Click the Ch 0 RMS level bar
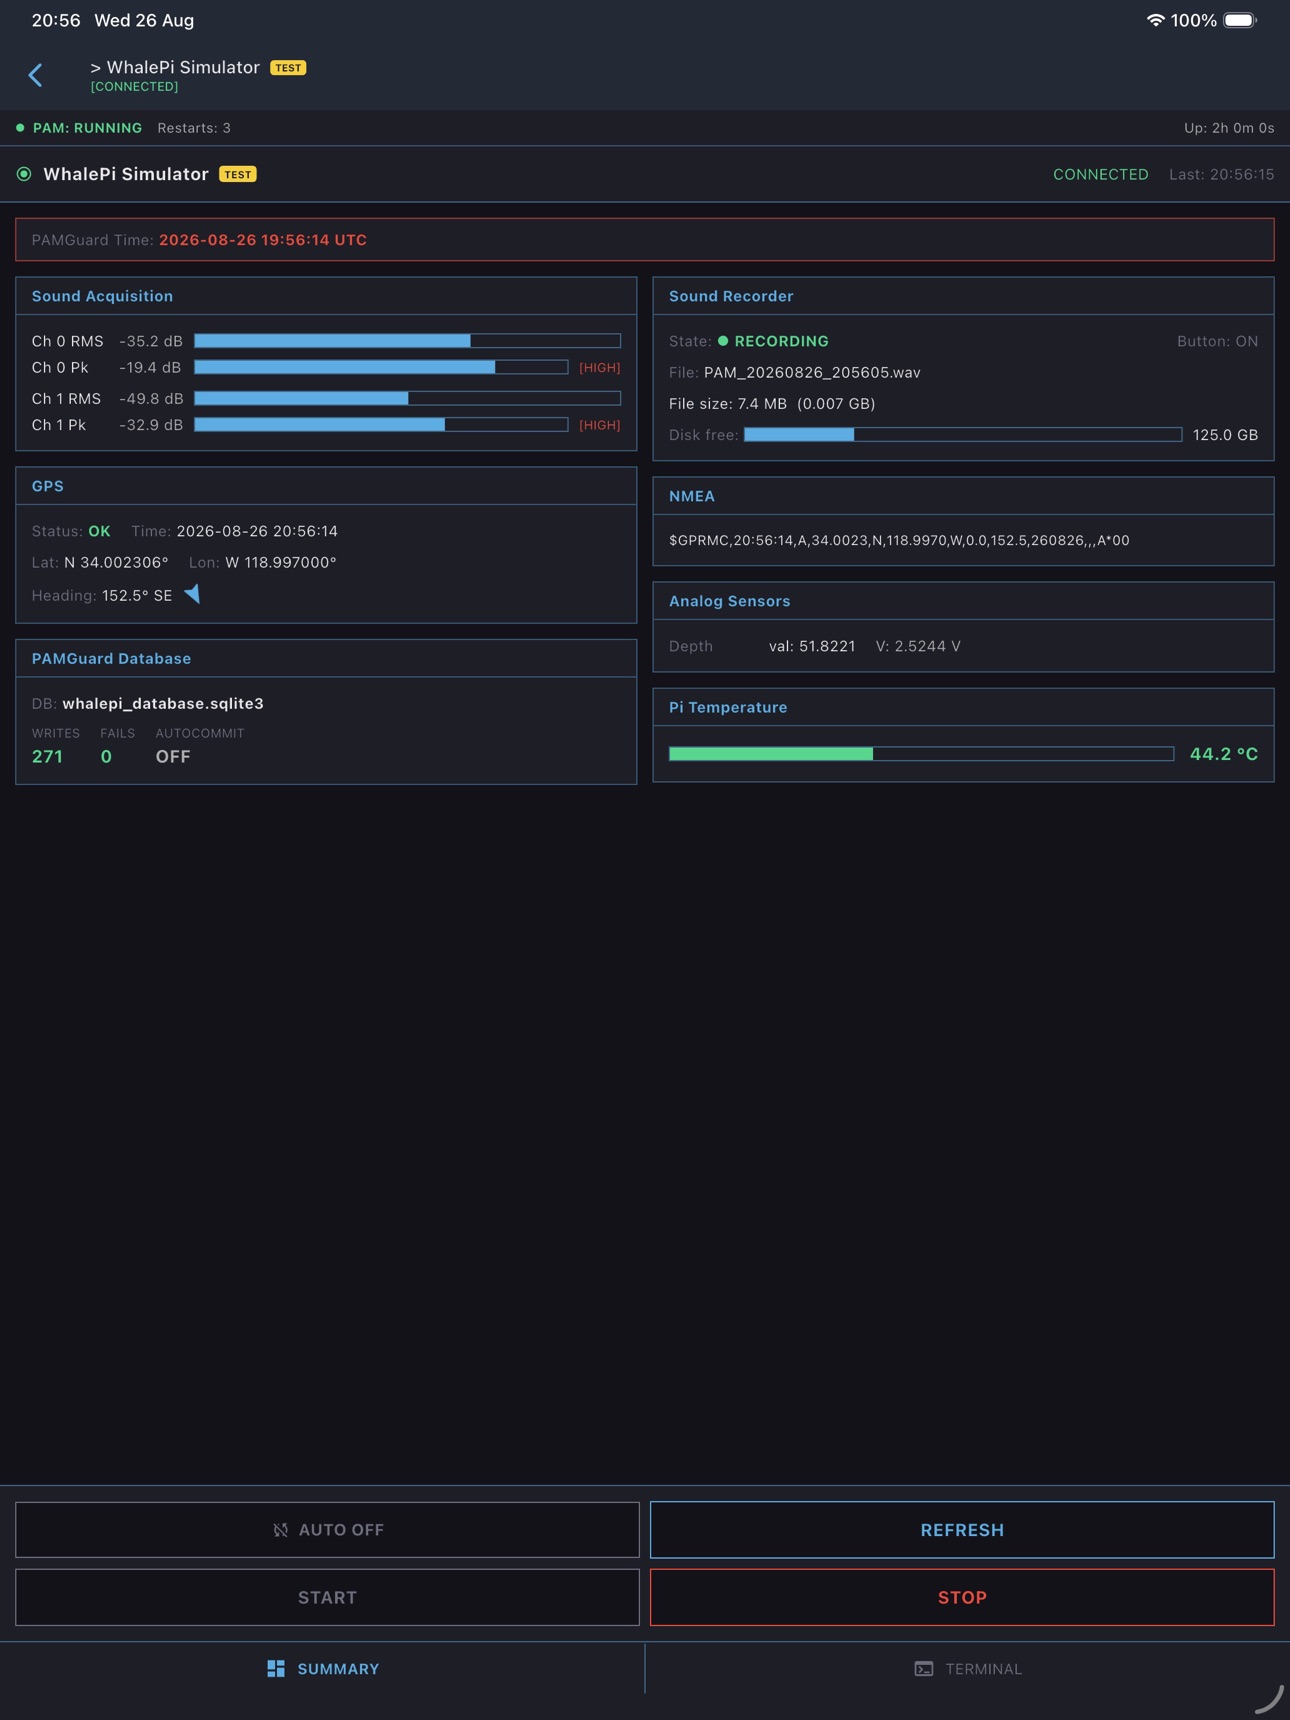The width and height of the screenshot is (1290, 1720). (407, 341)
